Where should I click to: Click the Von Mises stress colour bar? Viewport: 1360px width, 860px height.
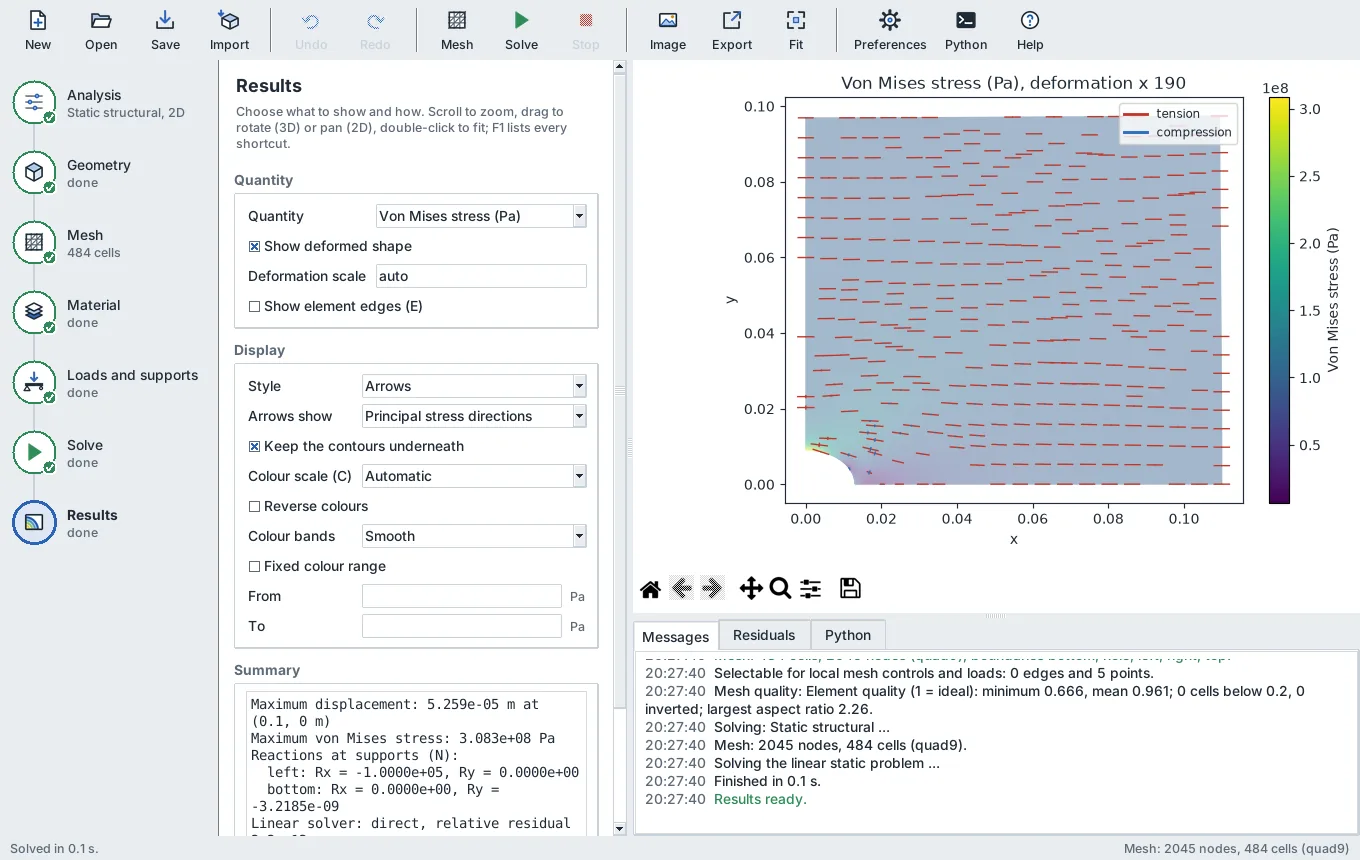(1279, 300)
